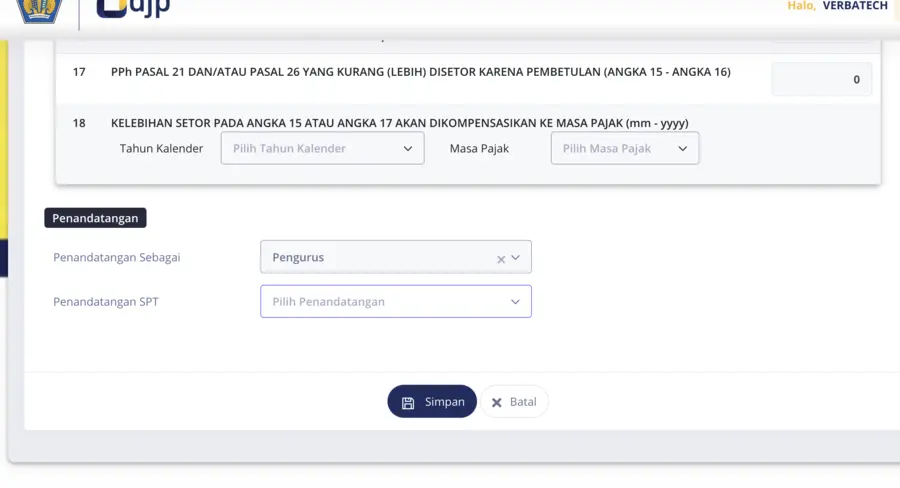Click the Ministry of Finance emblem in the header
The width and height of the screenshot is (900, 488).
click(x=38, y=11)
